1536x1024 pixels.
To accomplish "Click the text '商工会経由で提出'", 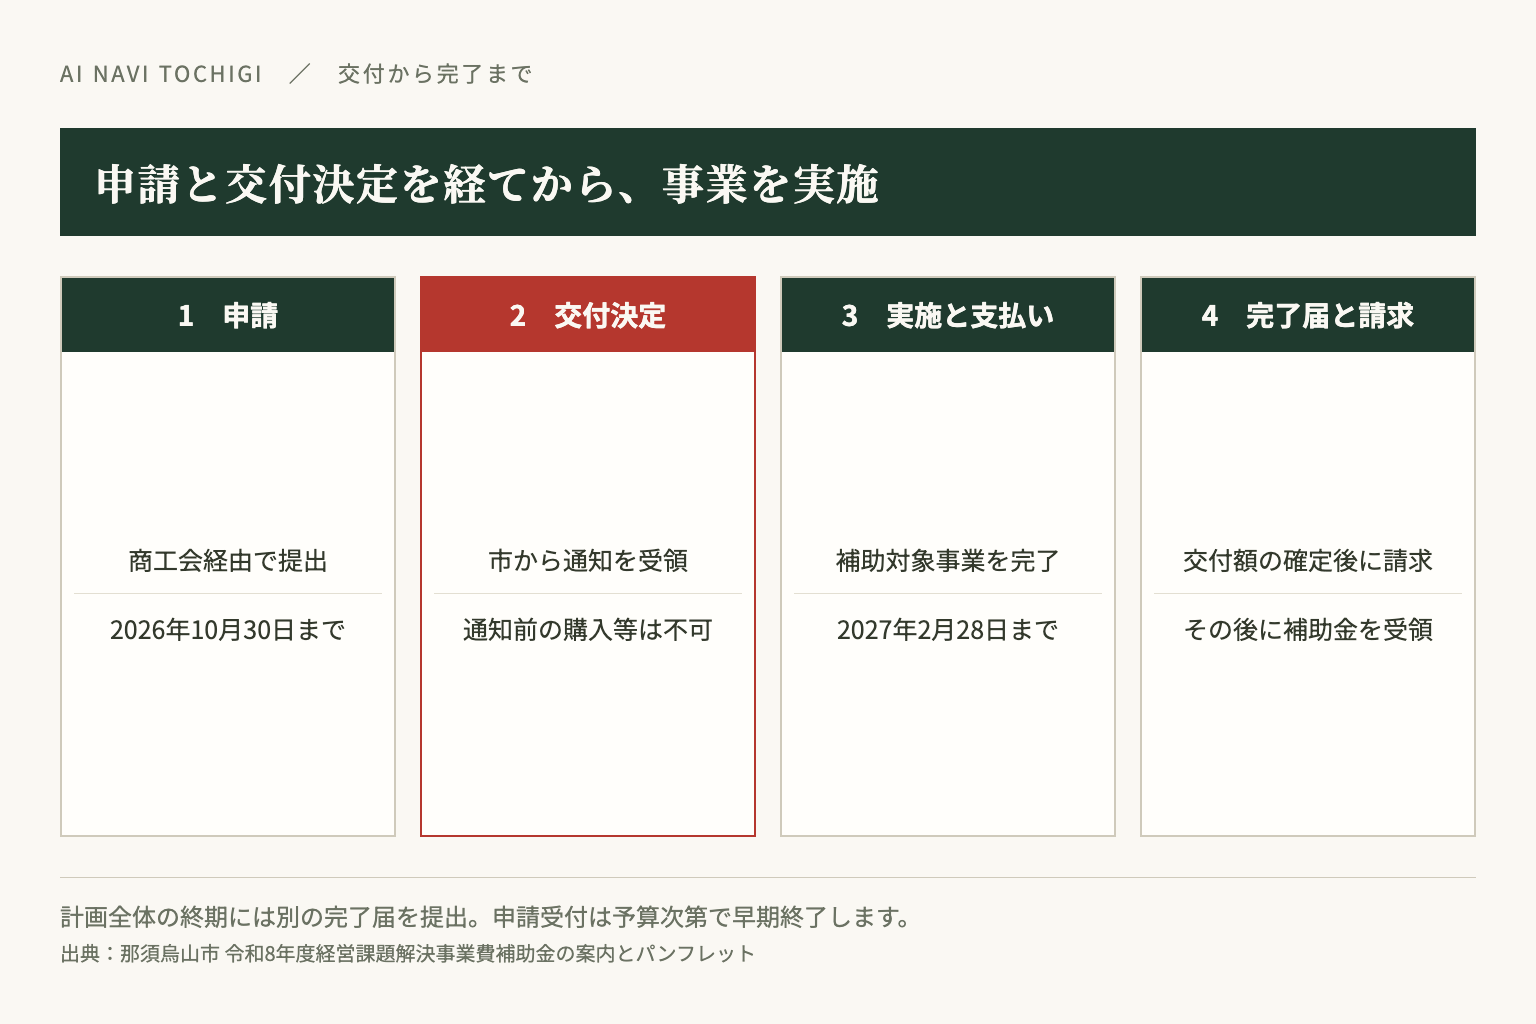I will [228, 561].
